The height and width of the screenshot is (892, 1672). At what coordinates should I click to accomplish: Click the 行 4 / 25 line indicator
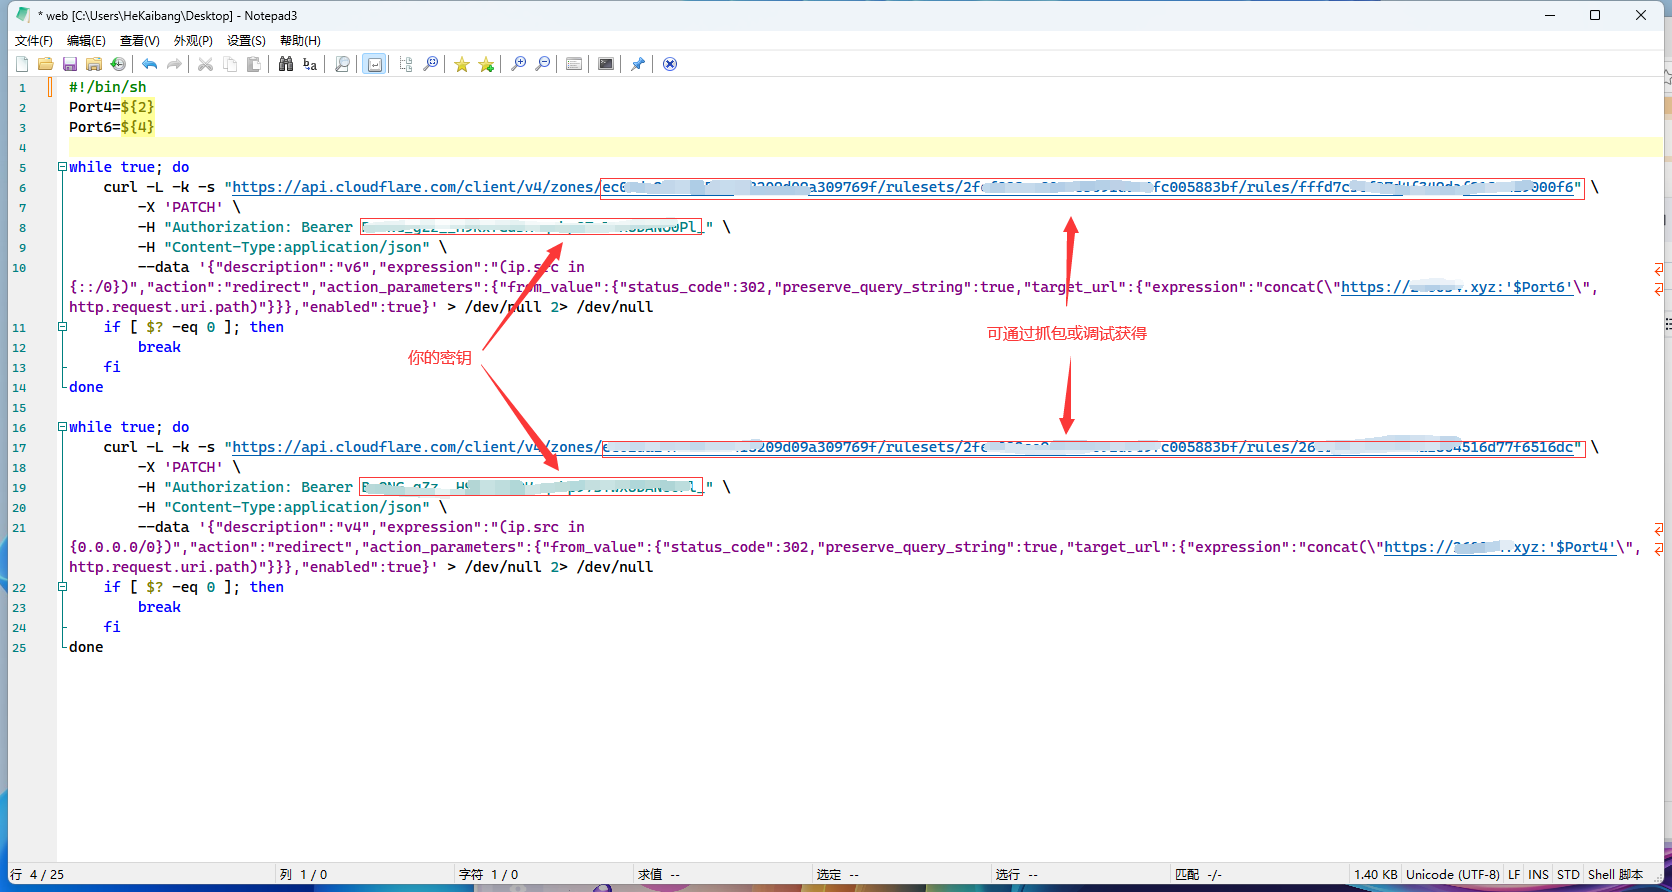point(37,874)
